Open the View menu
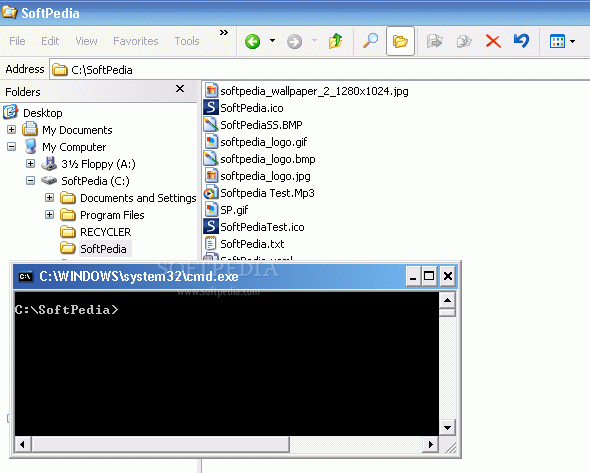 coord(86,41)
